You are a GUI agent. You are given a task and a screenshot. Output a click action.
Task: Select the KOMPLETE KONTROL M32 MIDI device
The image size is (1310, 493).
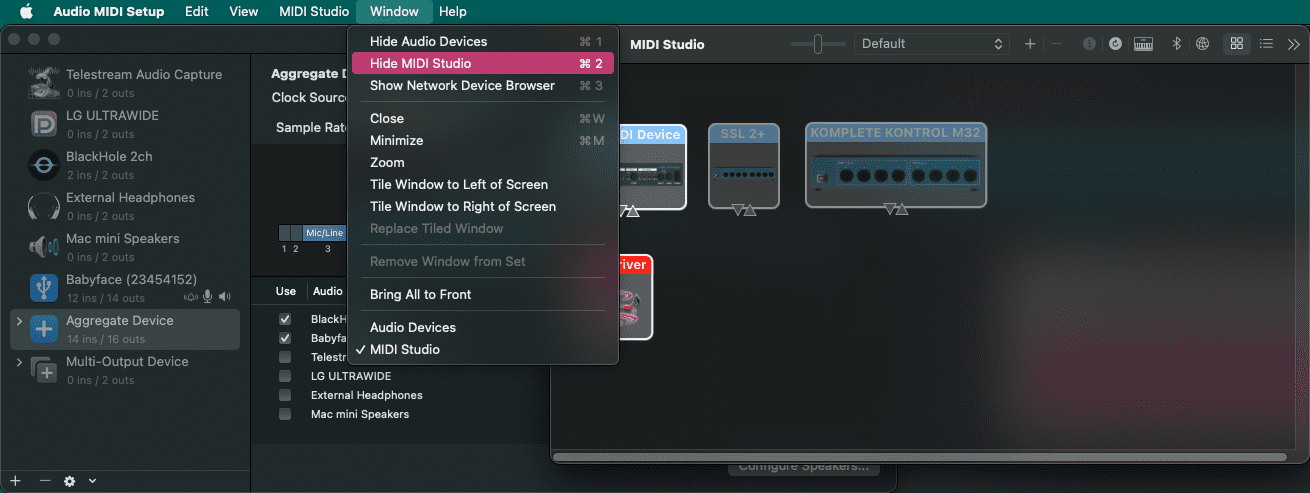coord(896,165)
